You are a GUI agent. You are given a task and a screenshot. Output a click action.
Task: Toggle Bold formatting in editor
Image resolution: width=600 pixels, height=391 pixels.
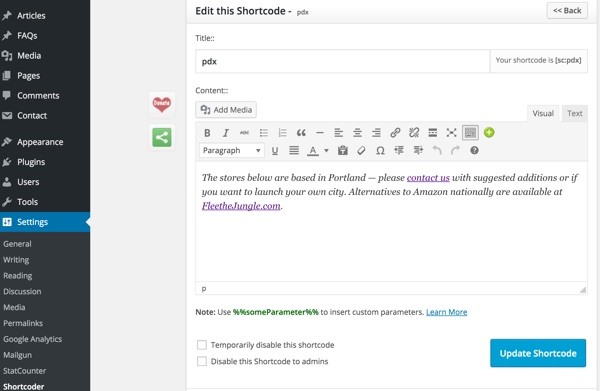click(207, 133)
